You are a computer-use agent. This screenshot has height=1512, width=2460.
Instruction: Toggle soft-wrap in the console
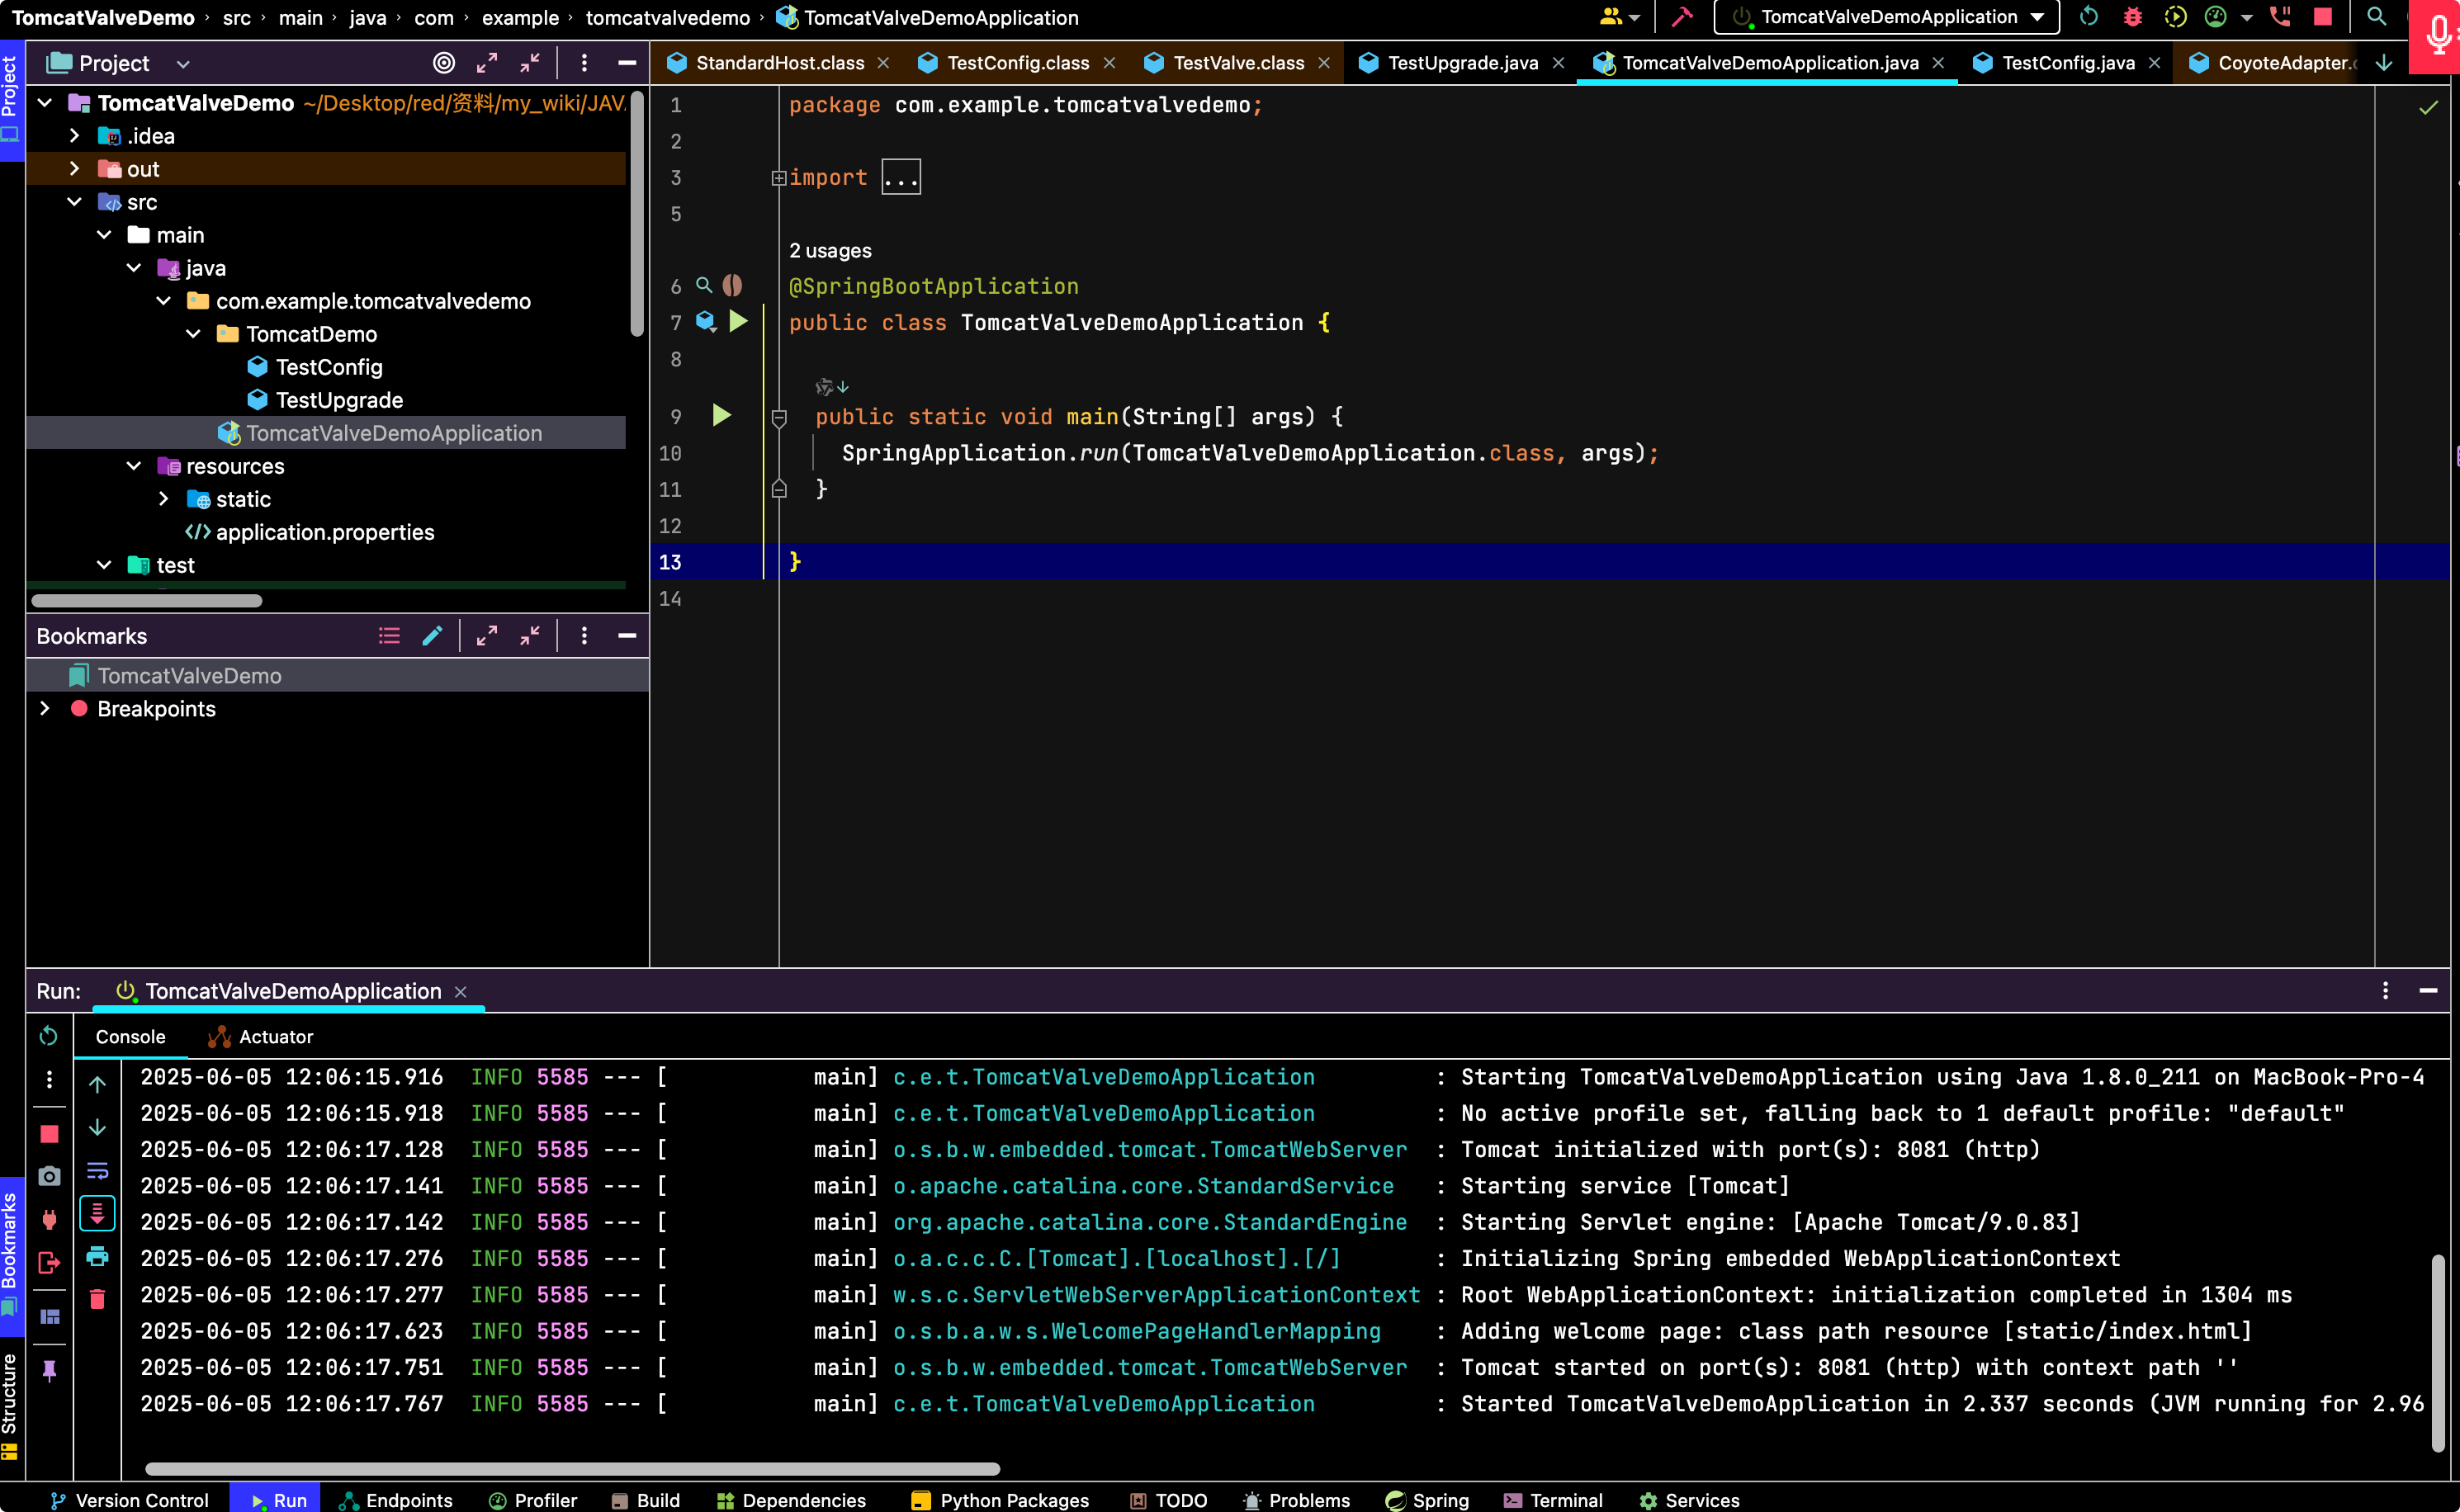coord(97,1170)
